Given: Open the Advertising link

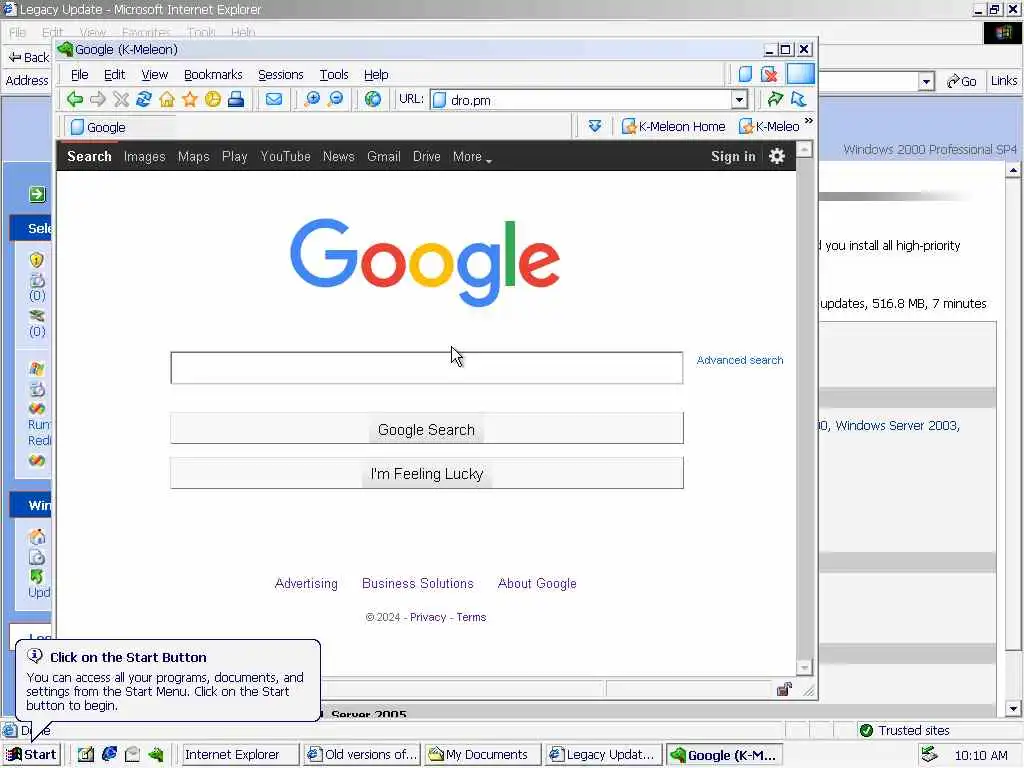Looking at the screenshot, I should click(306, 583).
